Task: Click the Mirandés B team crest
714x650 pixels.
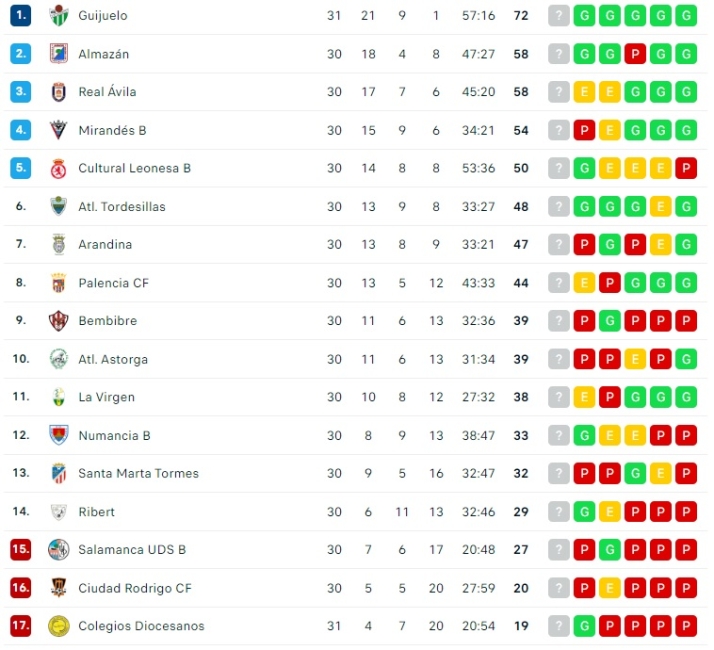Action: [x=58, y=130]
